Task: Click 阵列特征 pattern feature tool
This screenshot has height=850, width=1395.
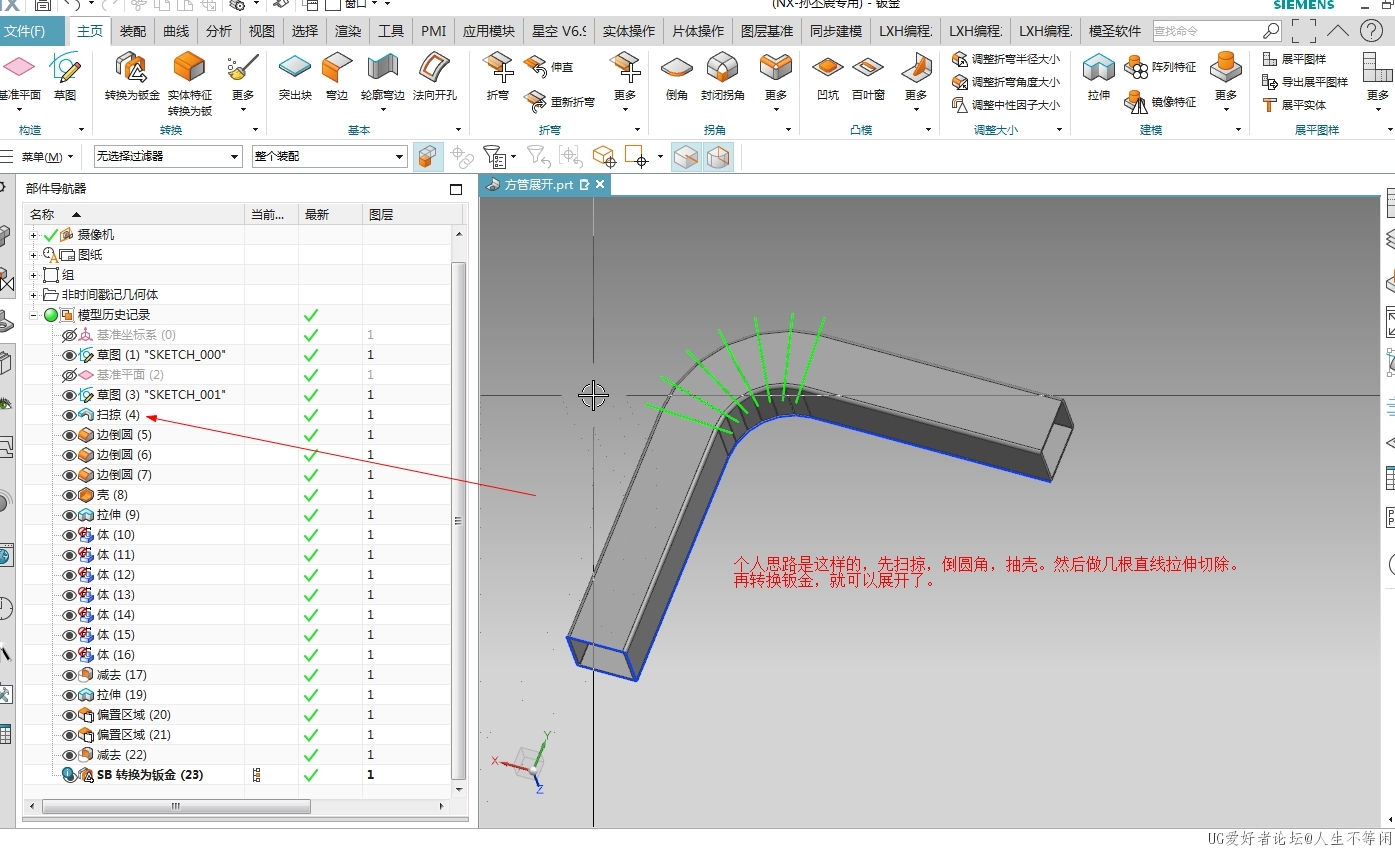Action: [1161, 67]
